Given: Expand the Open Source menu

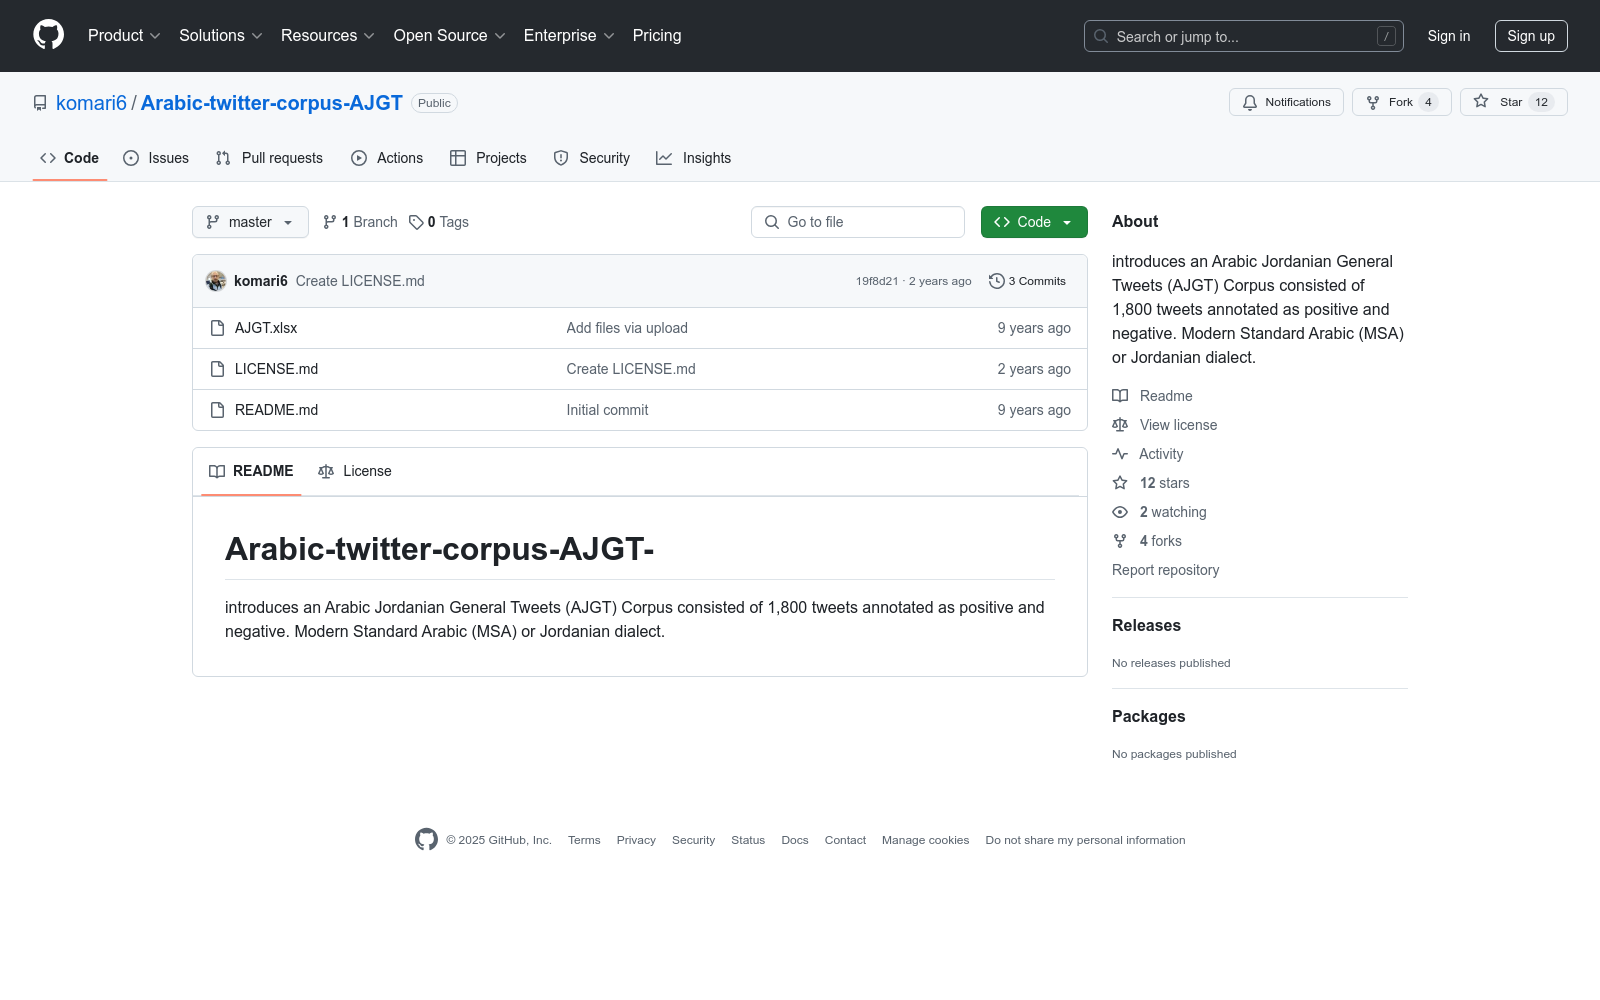Looking at the screenshot, I should point(450,35).
